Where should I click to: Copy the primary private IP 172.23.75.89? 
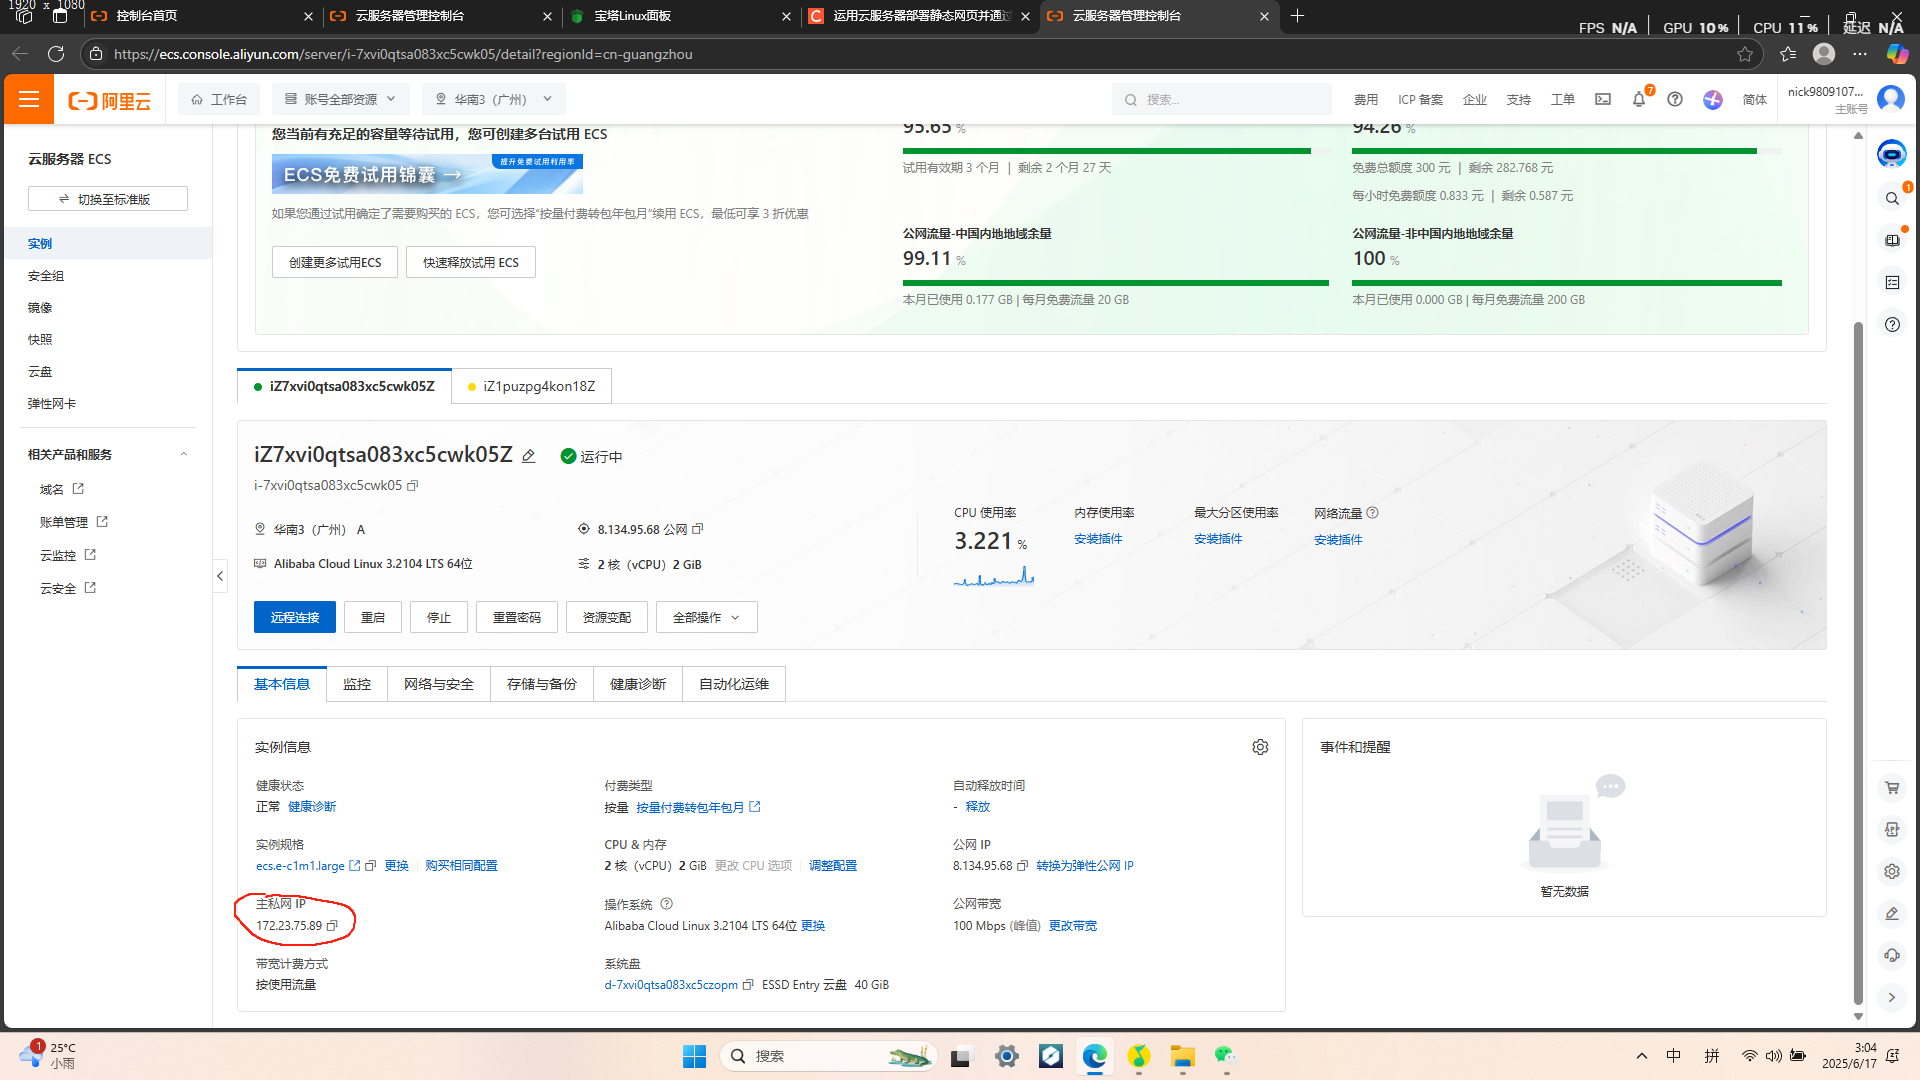(333, 926)
